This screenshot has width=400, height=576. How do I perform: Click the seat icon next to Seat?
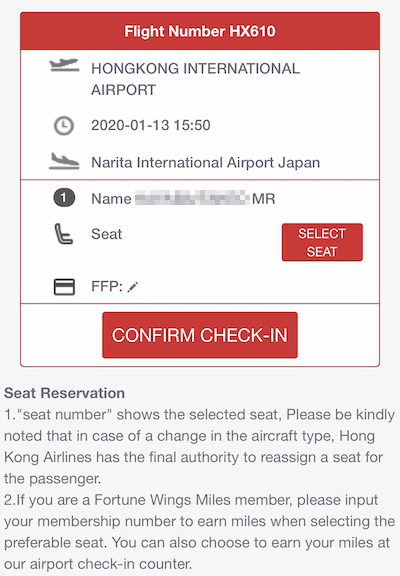(x=64, y=234)
